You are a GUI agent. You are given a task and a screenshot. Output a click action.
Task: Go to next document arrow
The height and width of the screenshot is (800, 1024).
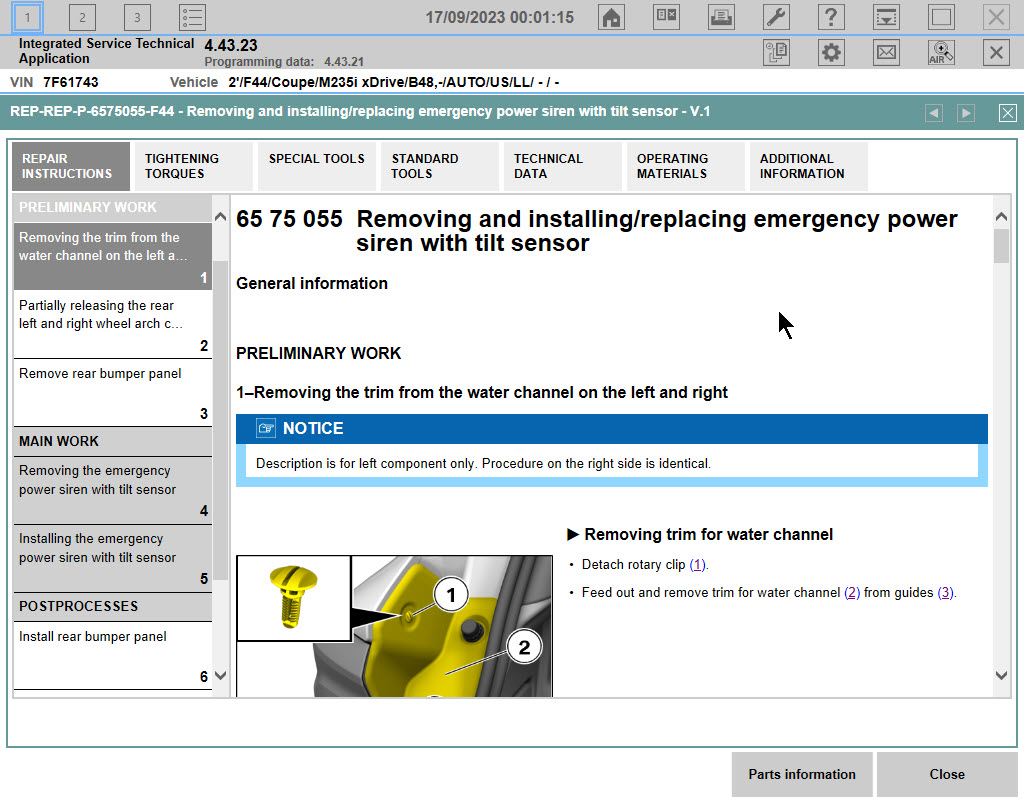tap(966, 113)
